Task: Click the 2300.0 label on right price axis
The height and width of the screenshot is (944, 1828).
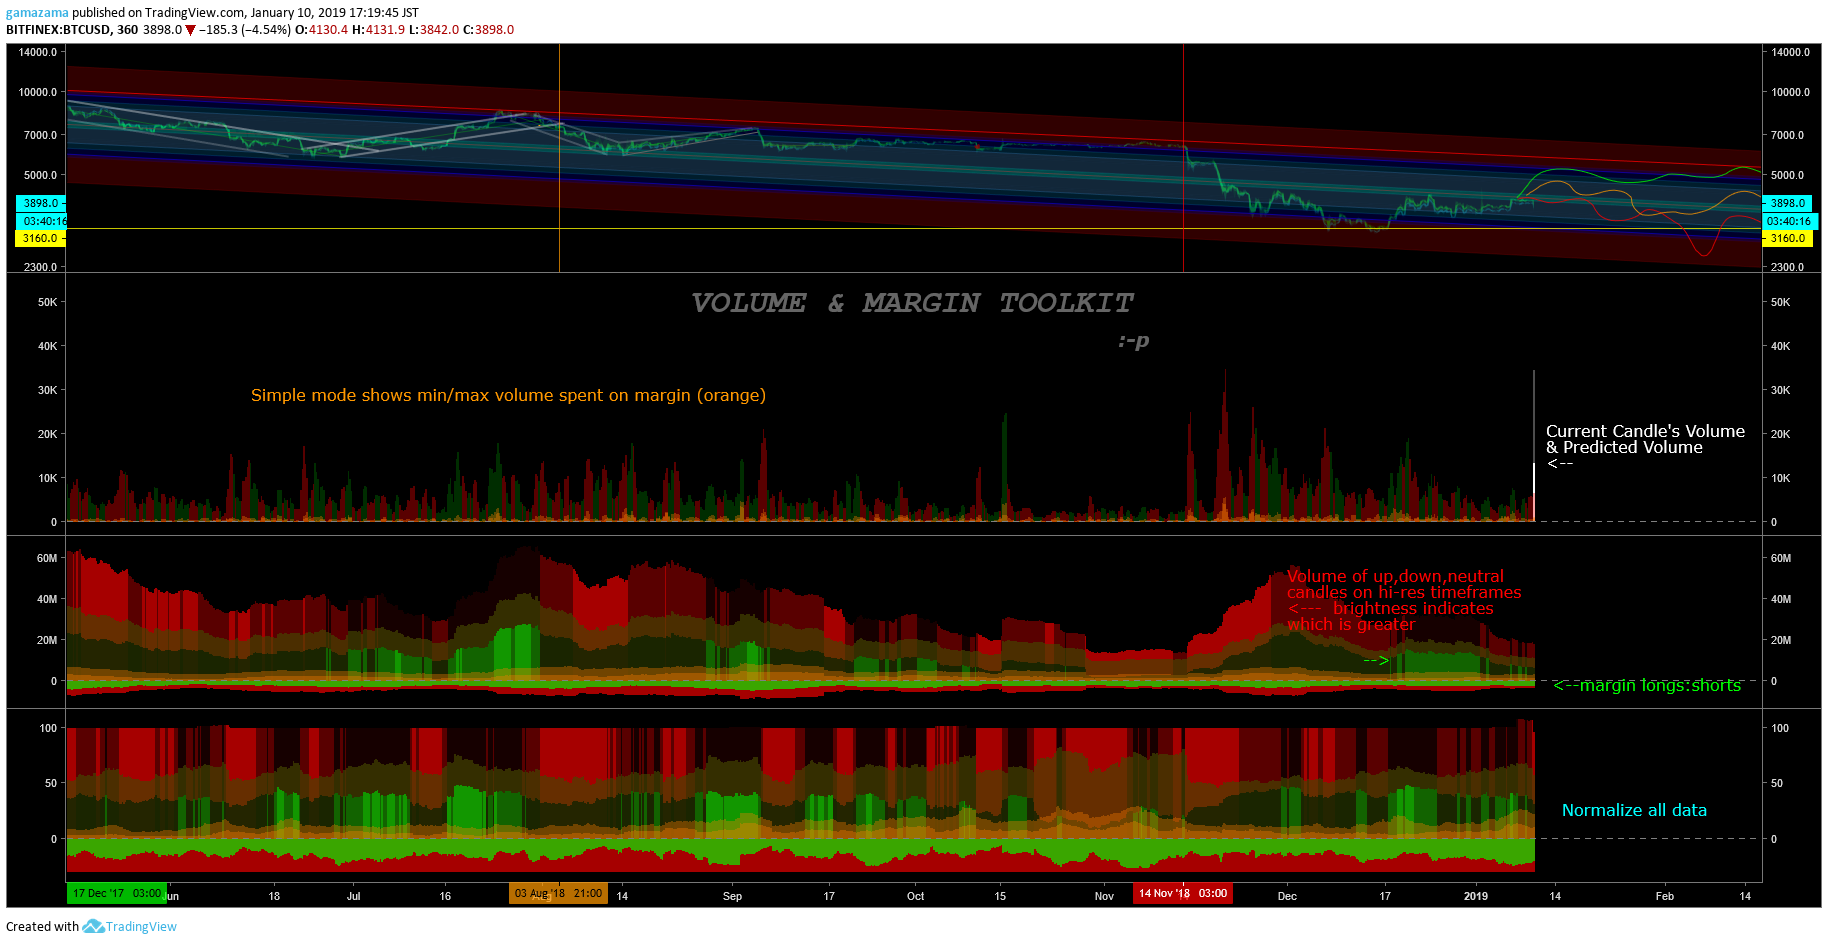Action: 1787,267
